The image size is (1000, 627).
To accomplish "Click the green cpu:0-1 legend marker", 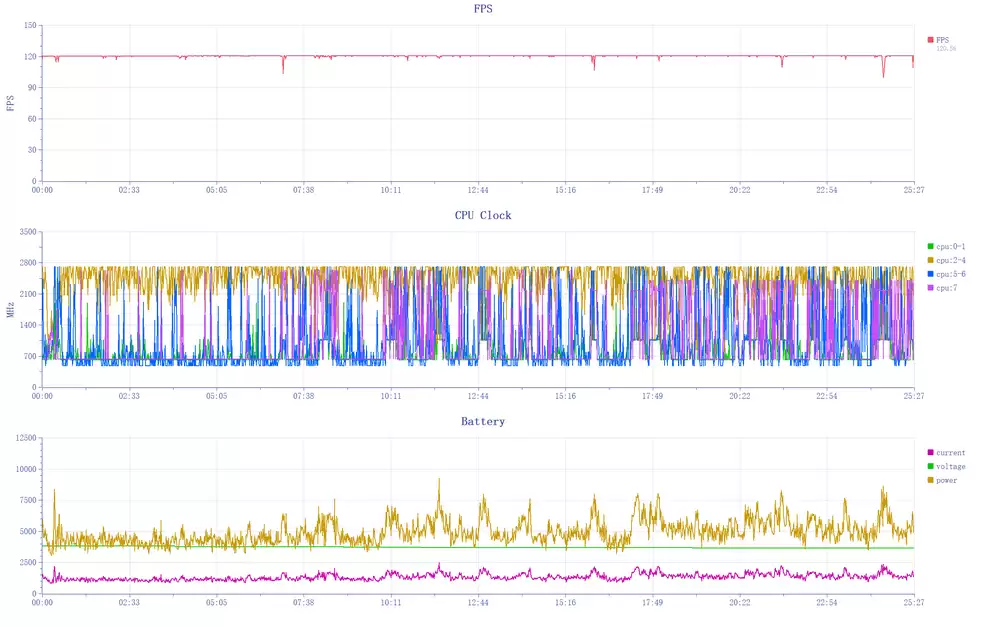I will click(931, 246).
